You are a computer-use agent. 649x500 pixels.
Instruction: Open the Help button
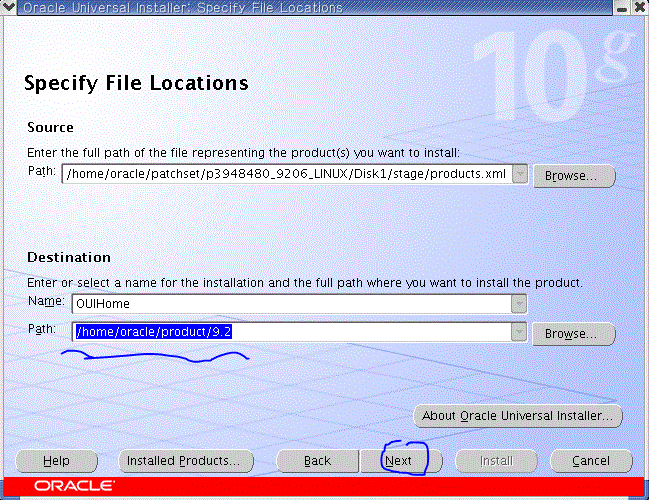tap(57, 461)
